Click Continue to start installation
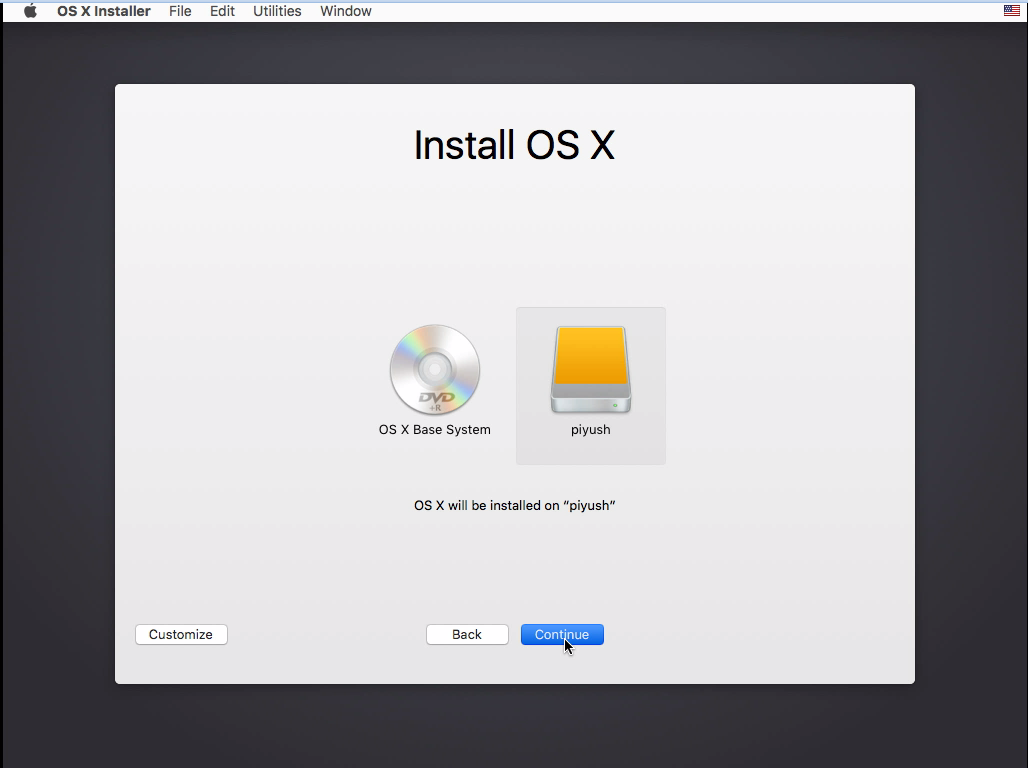The image size is (1028, 768). [x=562, y=634]
